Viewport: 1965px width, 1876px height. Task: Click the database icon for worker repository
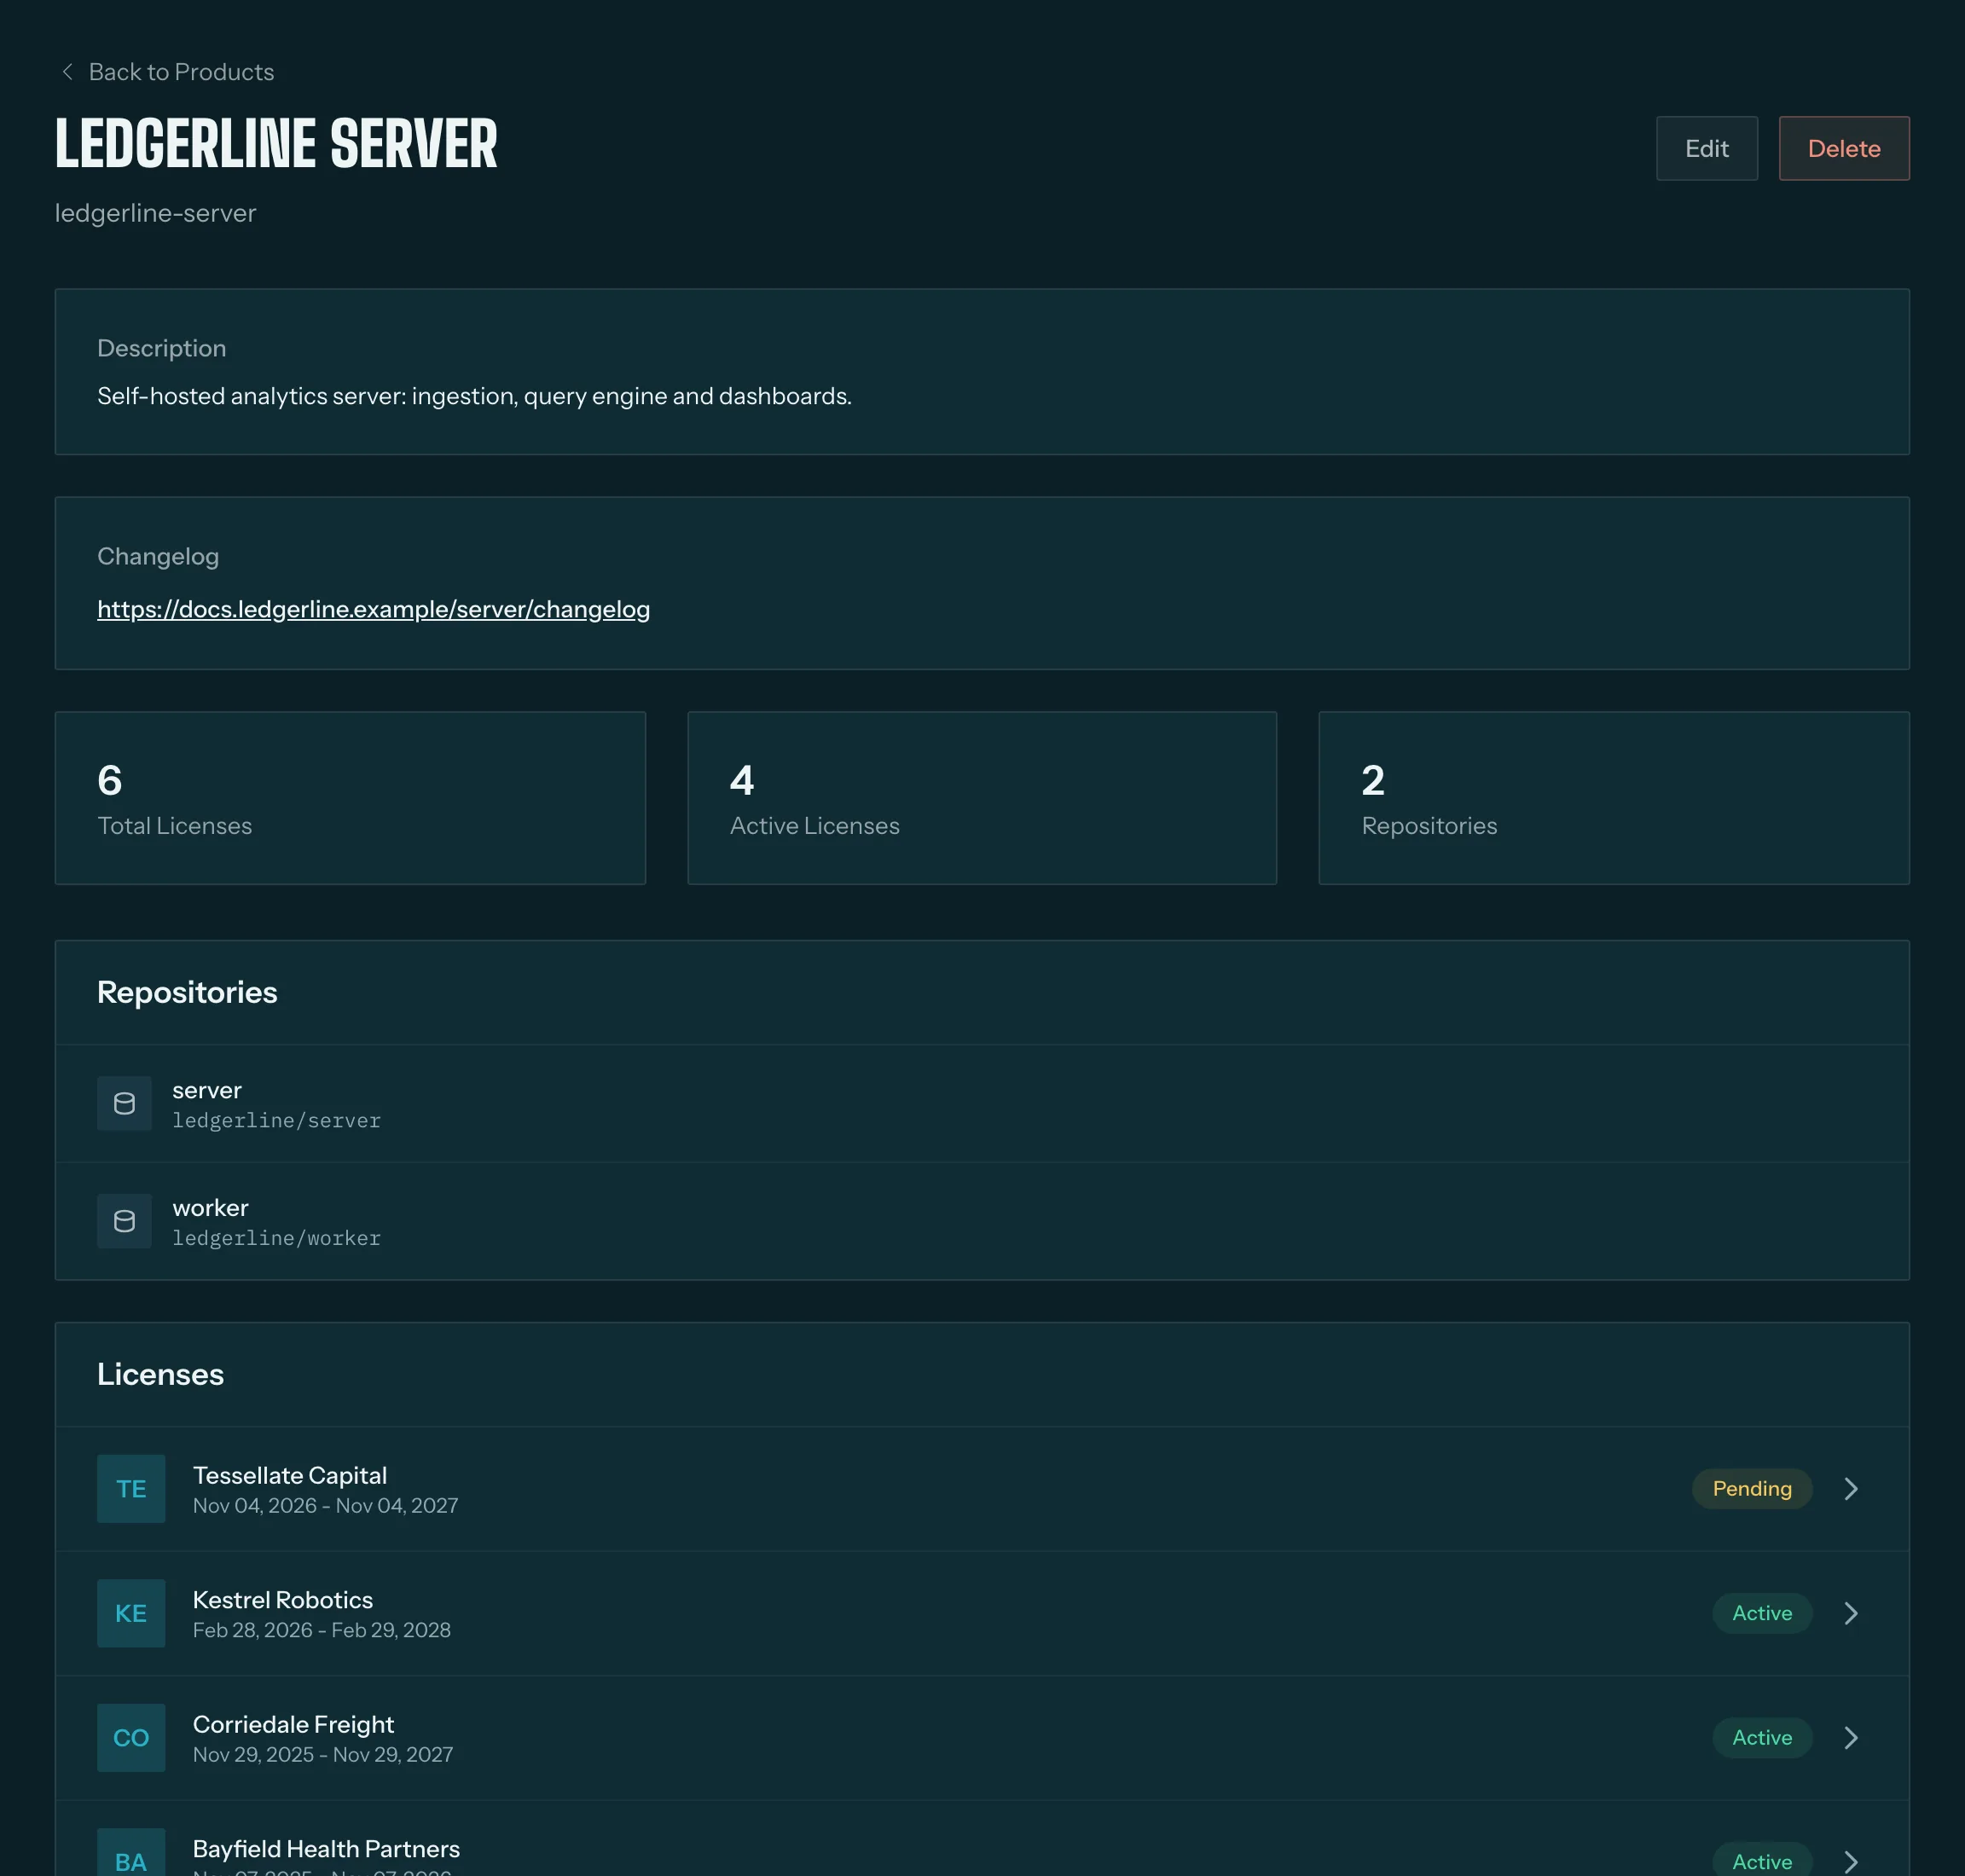pos(124,1221)
